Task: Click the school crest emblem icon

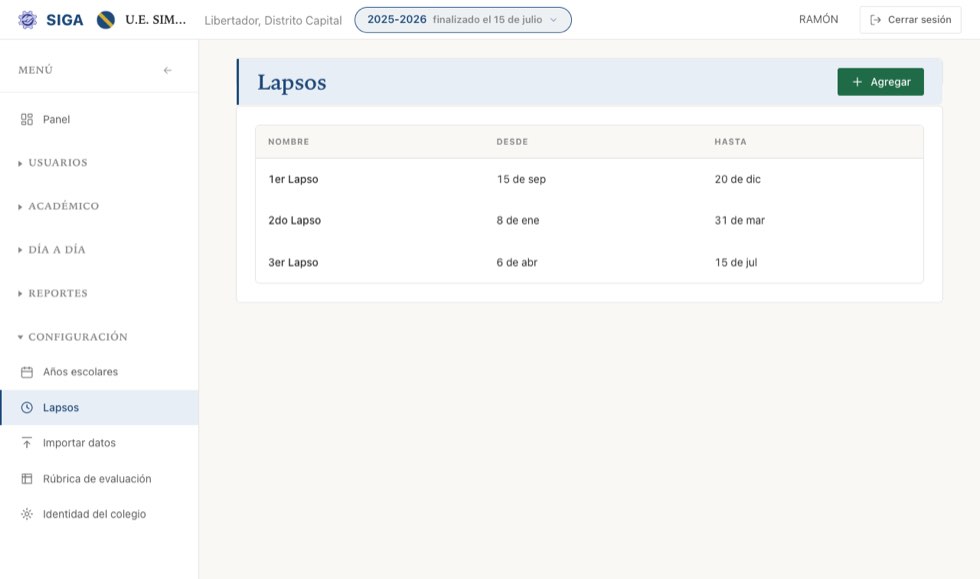Action: [x=106, y=20]
